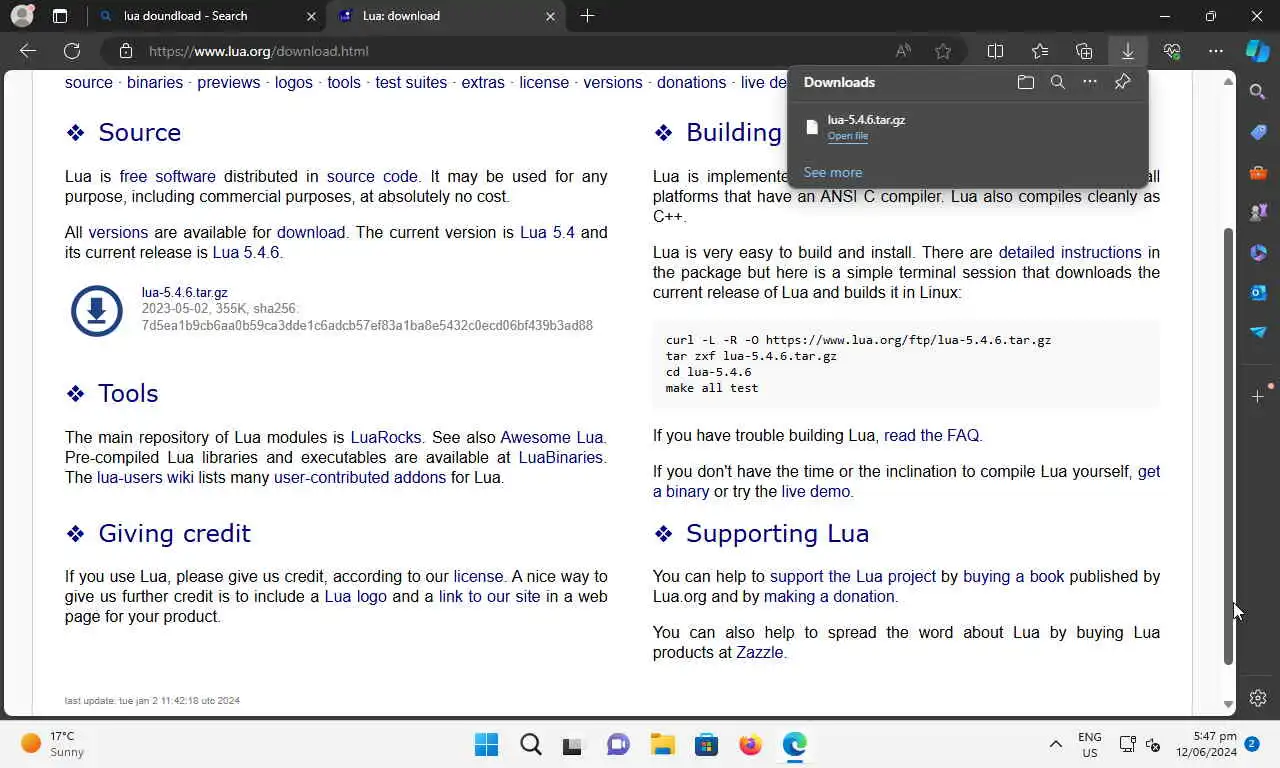
Task: Open the Awesome Lua link
Action: tap(552, 437)
